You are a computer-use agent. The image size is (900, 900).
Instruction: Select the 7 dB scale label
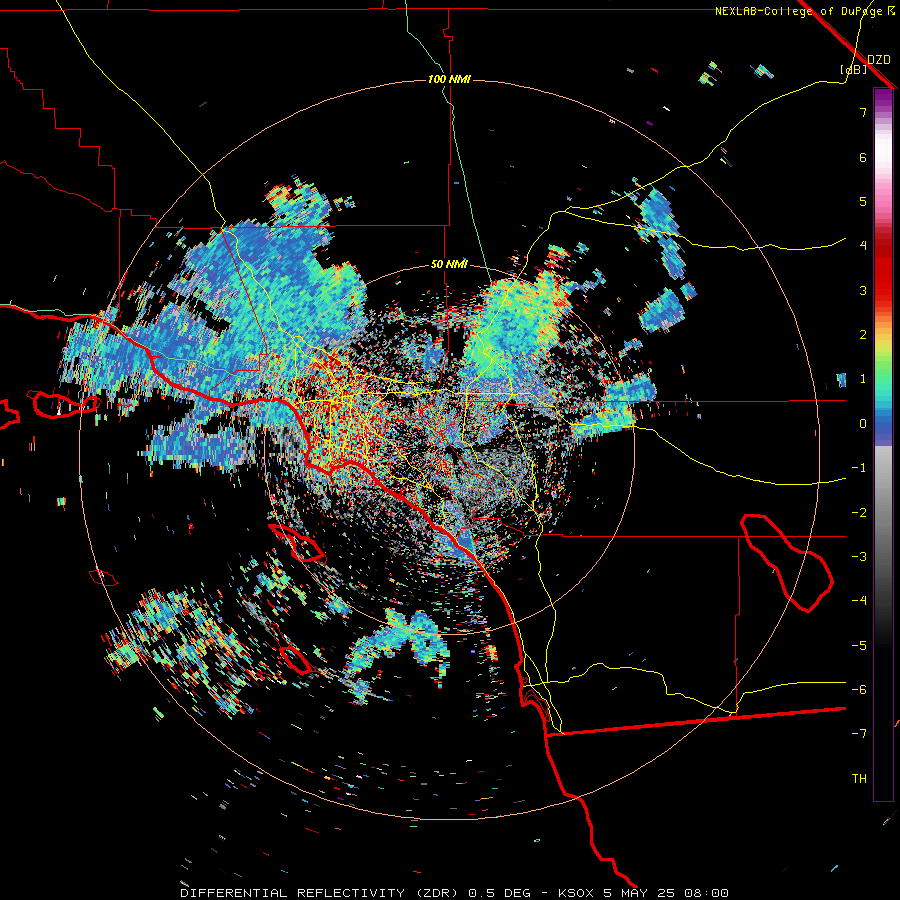(x=863, y=112)
